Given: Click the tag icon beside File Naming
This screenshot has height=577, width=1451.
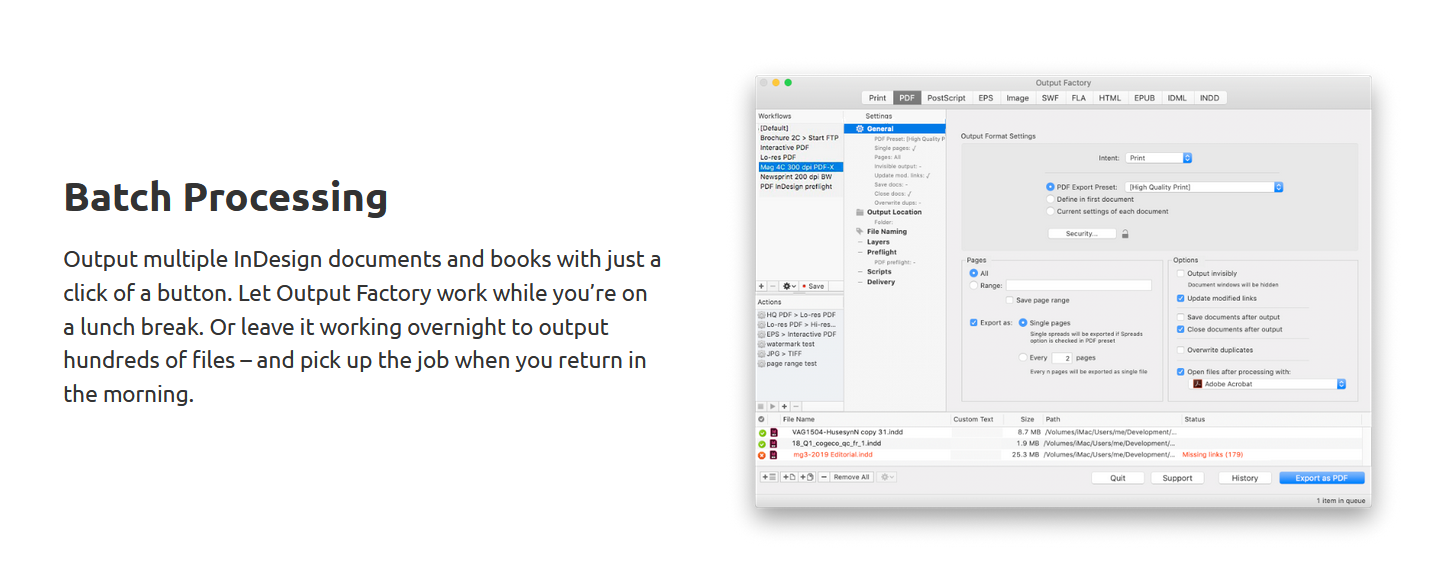Looking at the screenshot, I should coord(860,232).
